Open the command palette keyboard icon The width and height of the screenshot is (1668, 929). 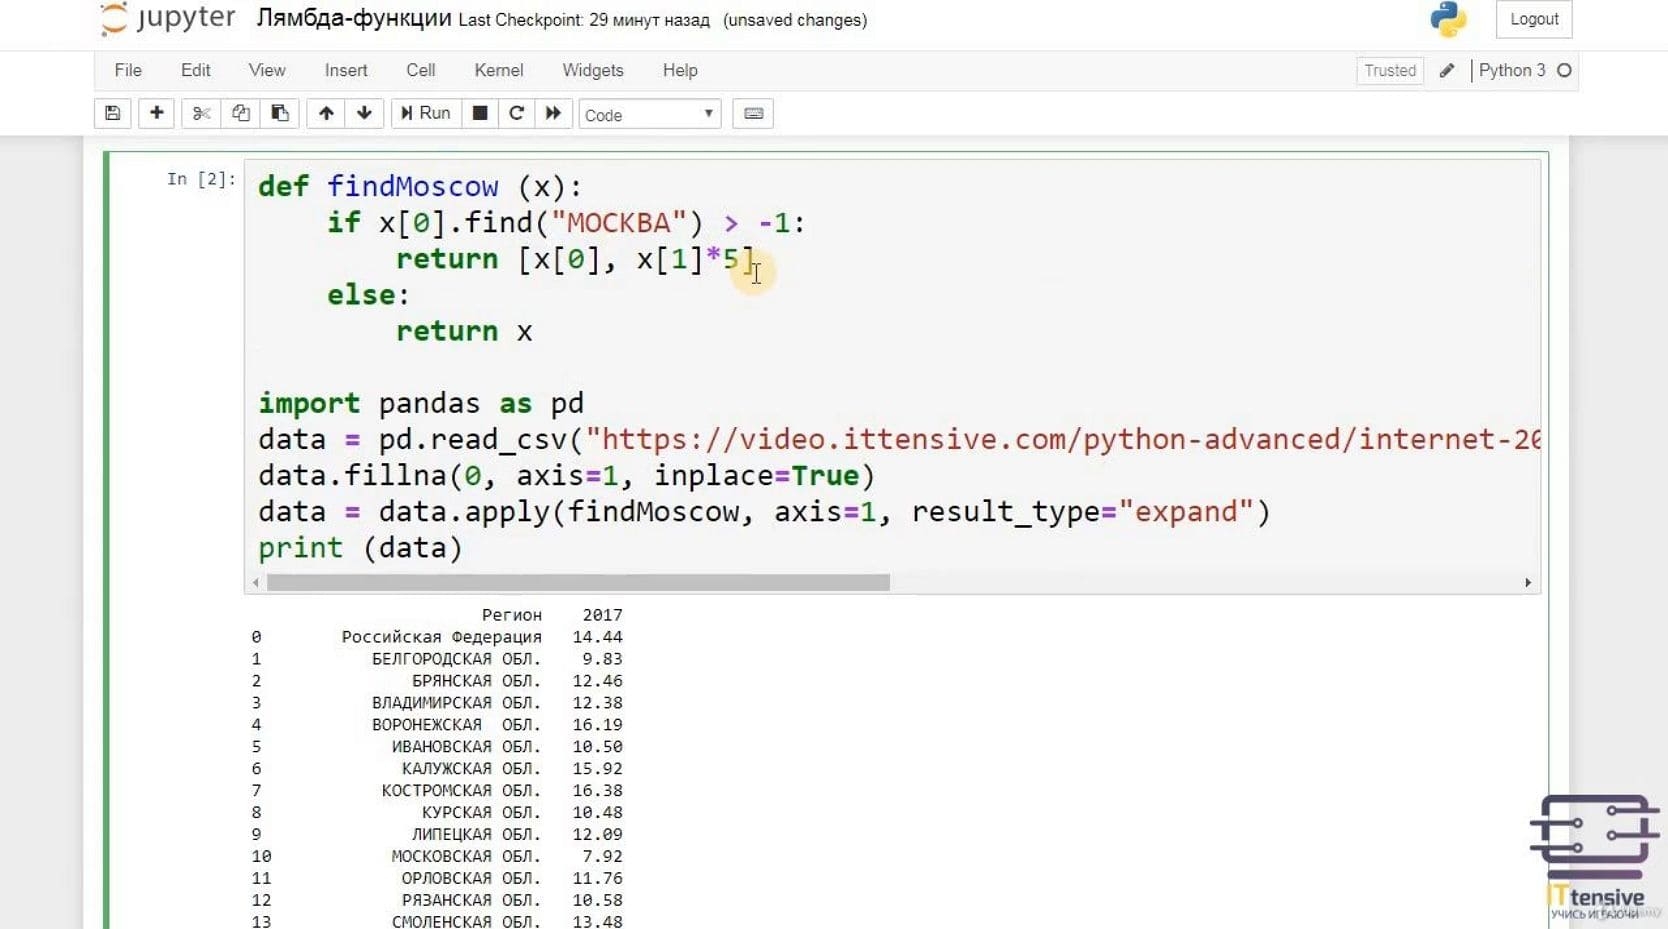(x=754, y=113)
